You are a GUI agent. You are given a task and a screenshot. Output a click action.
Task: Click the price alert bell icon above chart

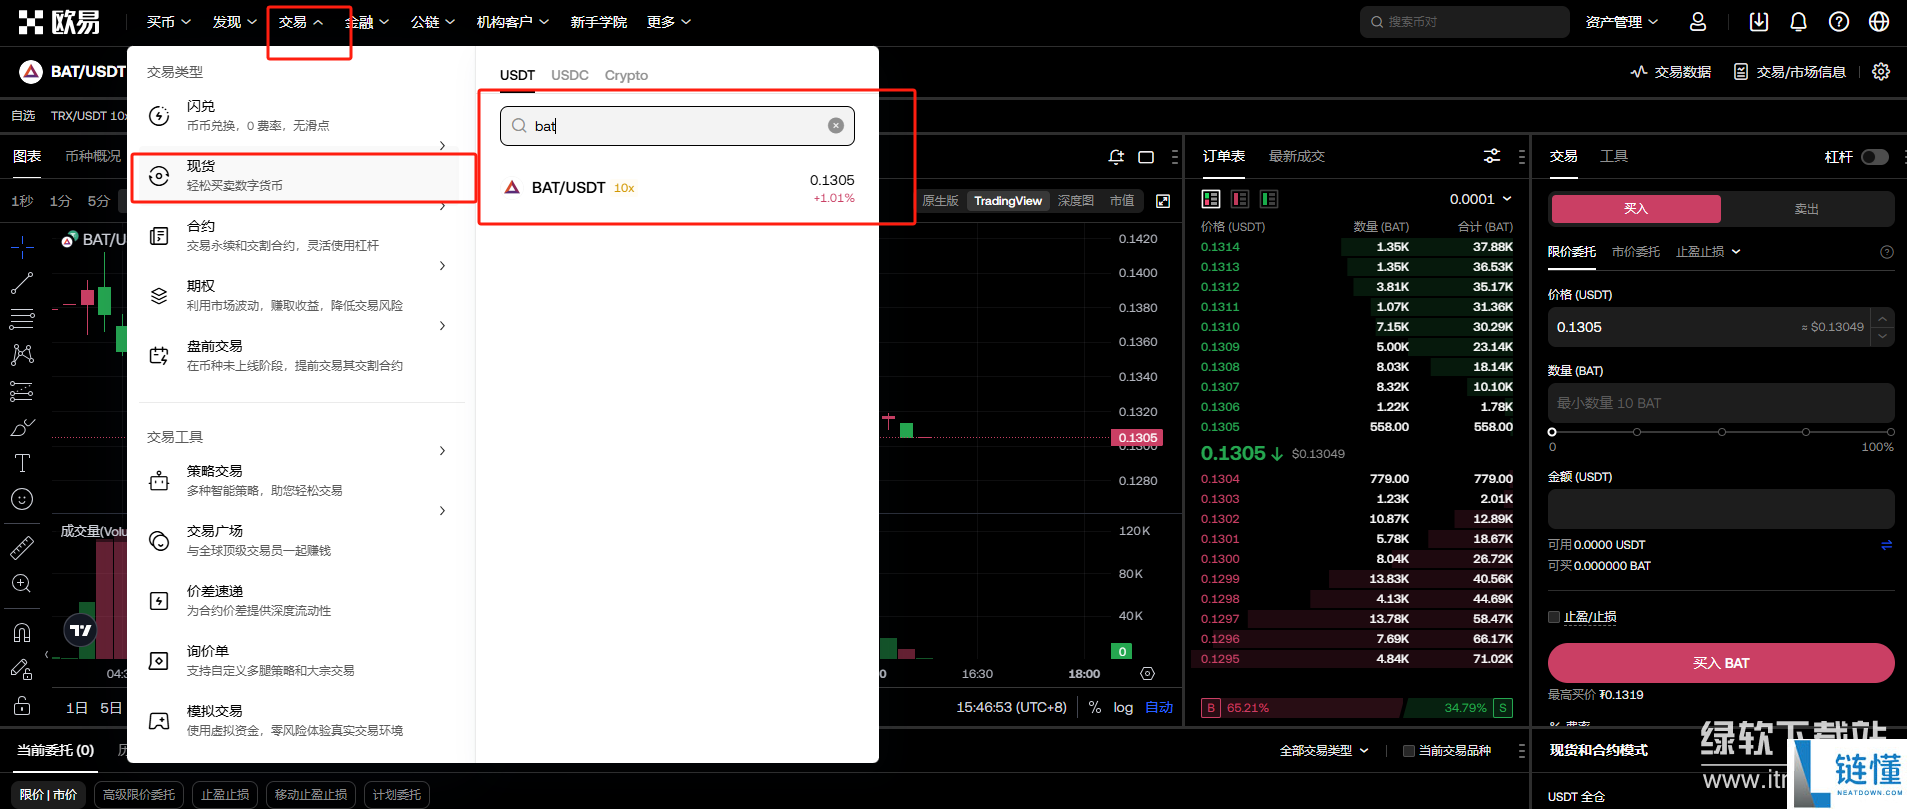coord(1116,157)
